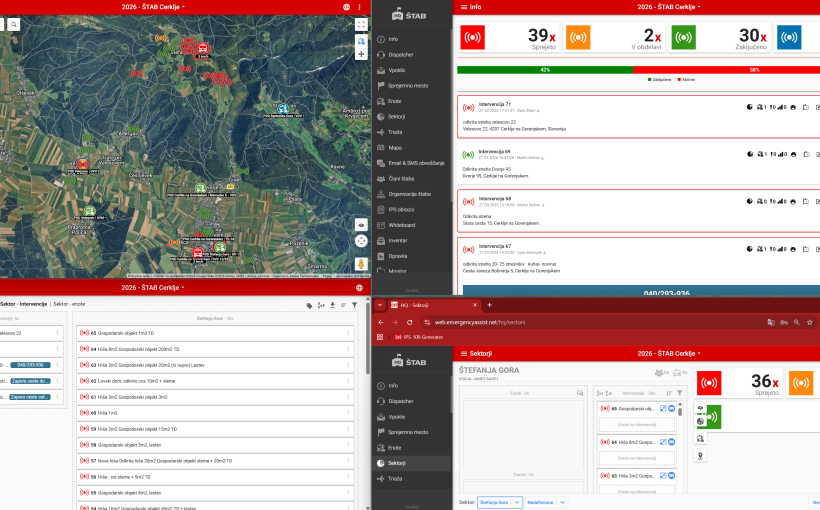Switch to the Sektor - enote tab
Screen dimensions: 820x510
point(69,303)
